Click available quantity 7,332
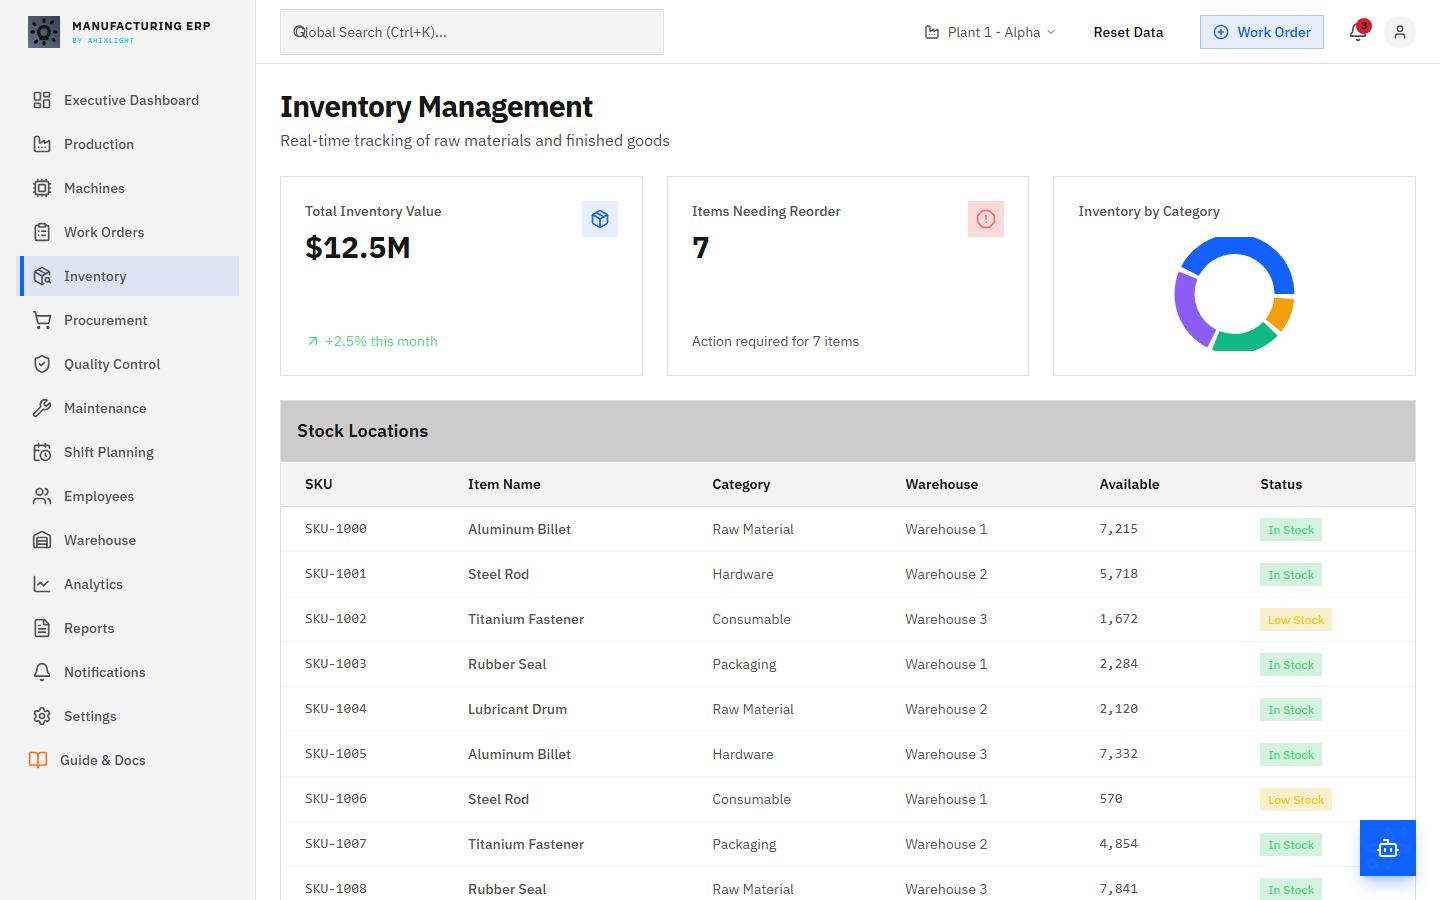 (1119, 754)
